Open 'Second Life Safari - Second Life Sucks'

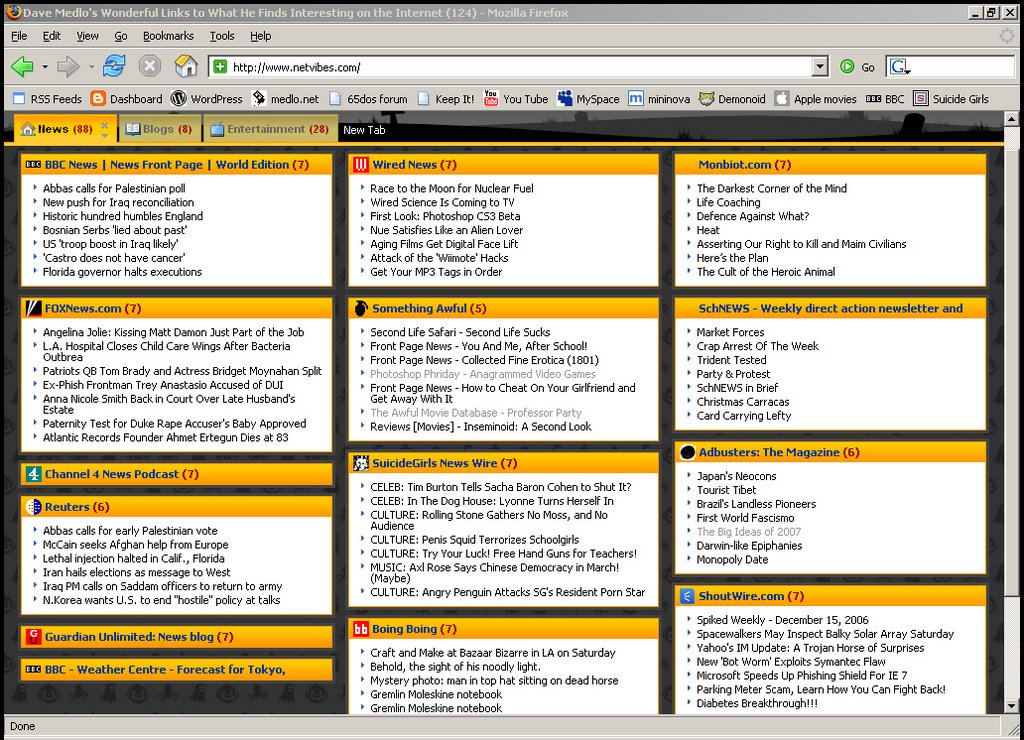pos(460,332)
